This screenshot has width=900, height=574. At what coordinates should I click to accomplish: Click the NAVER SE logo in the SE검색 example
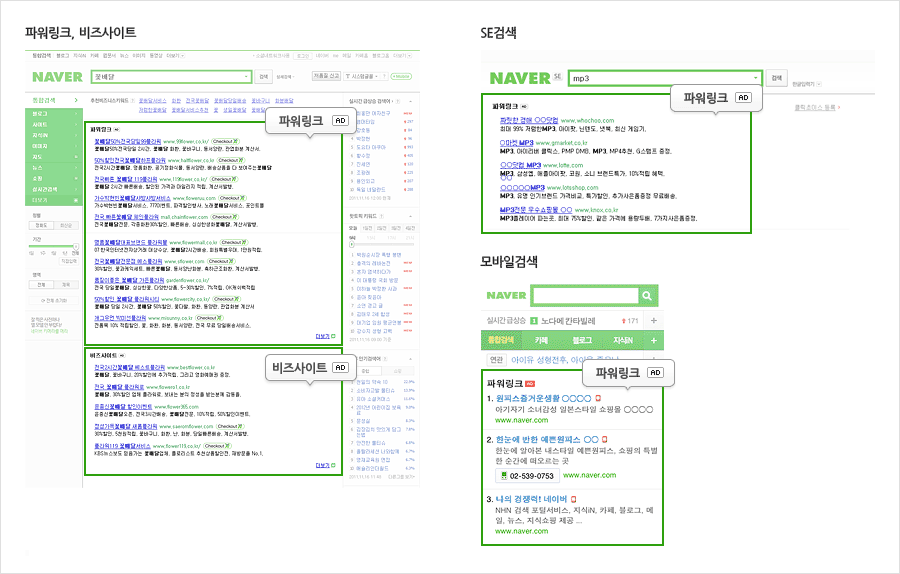[x=525, y=78]
